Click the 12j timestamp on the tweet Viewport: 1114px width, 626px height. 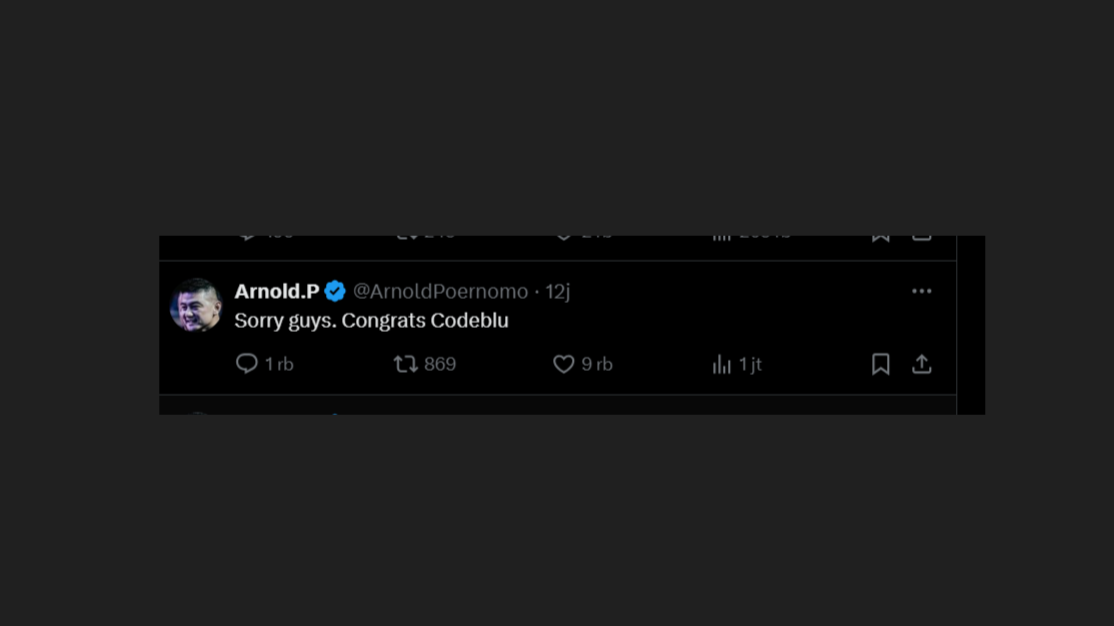tap(558, 291)
